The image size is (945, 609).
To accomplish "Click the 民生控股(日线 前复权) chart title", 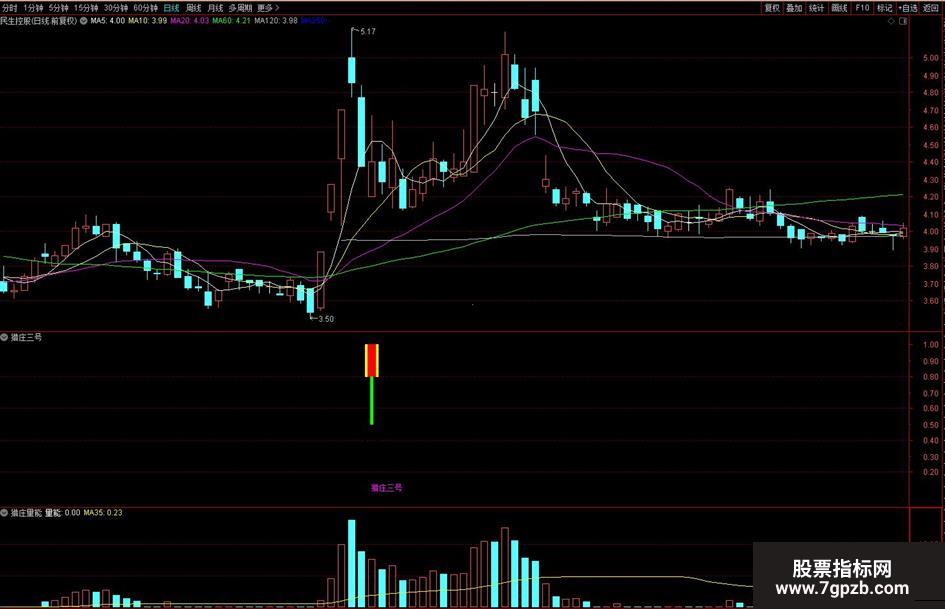I will point(39,21).
